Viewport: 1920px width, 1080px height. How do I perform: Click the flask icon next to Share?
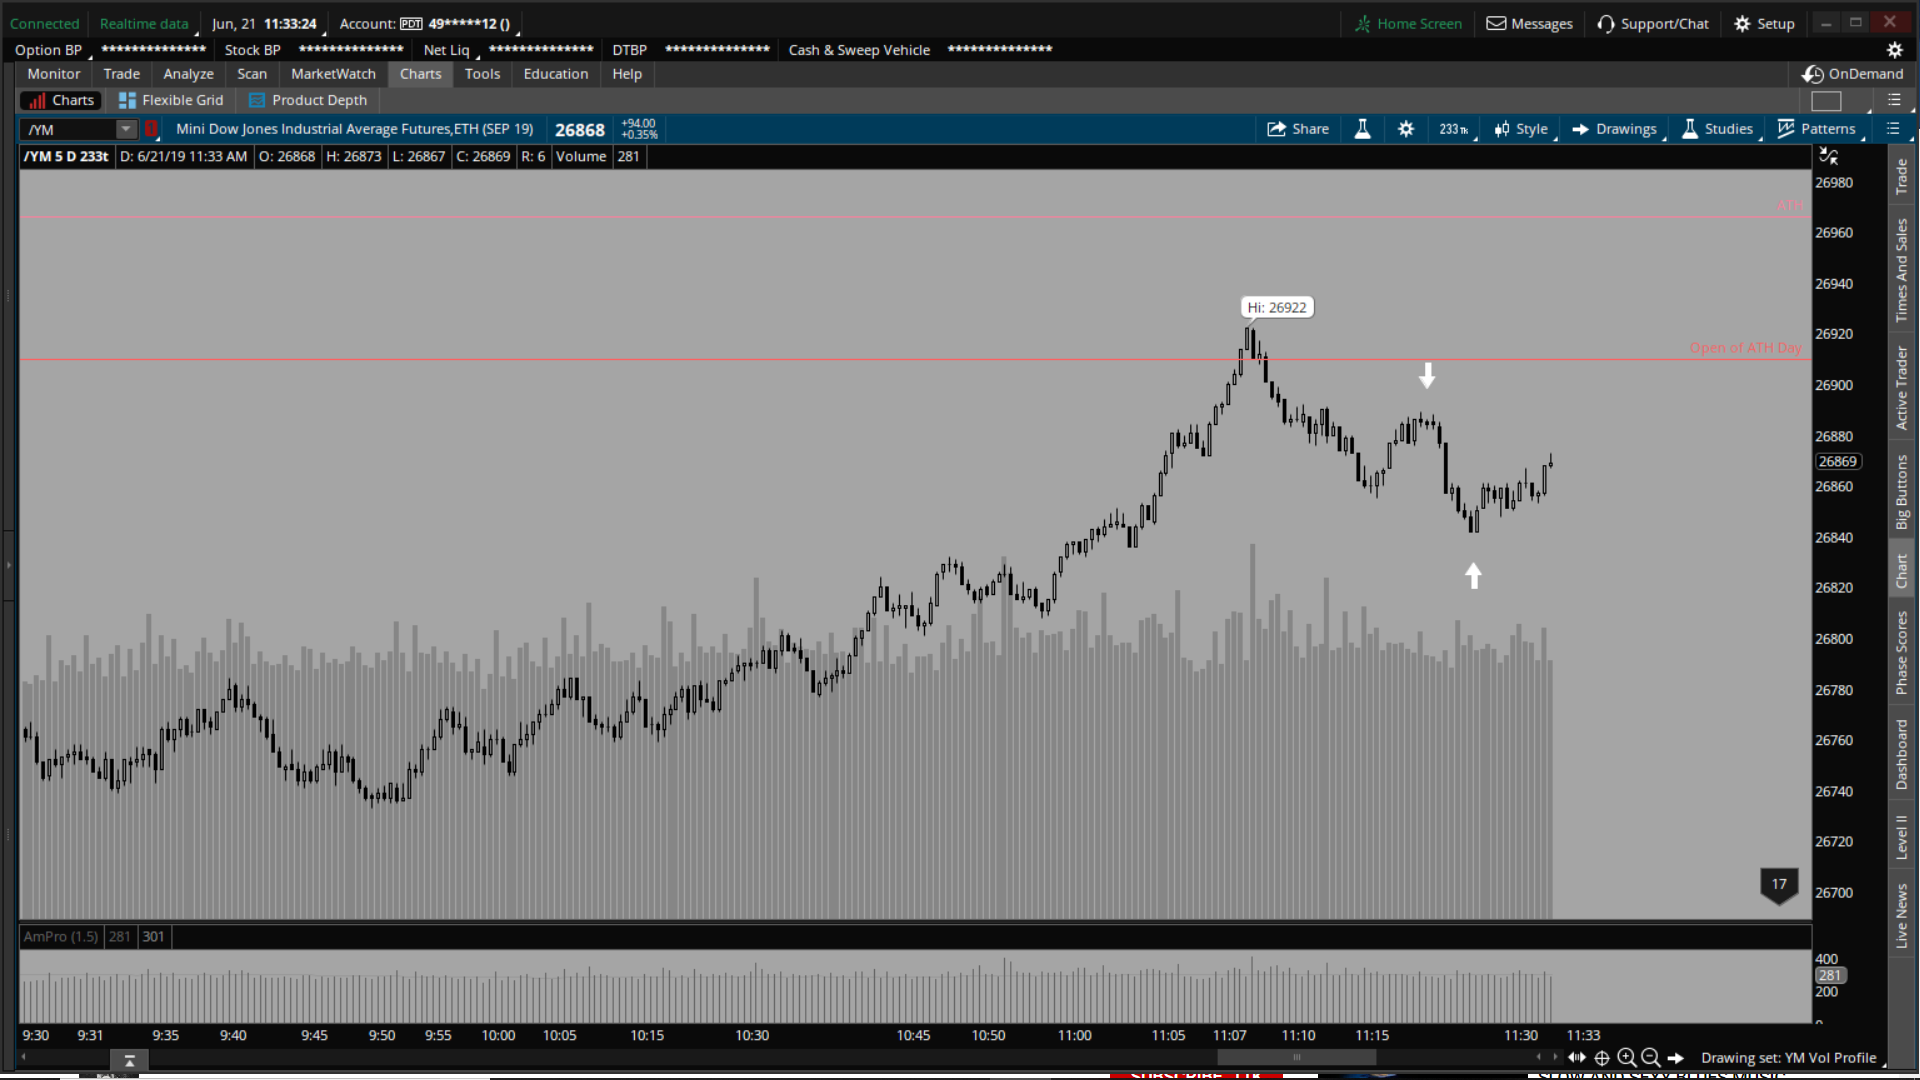coord(1362,129)
